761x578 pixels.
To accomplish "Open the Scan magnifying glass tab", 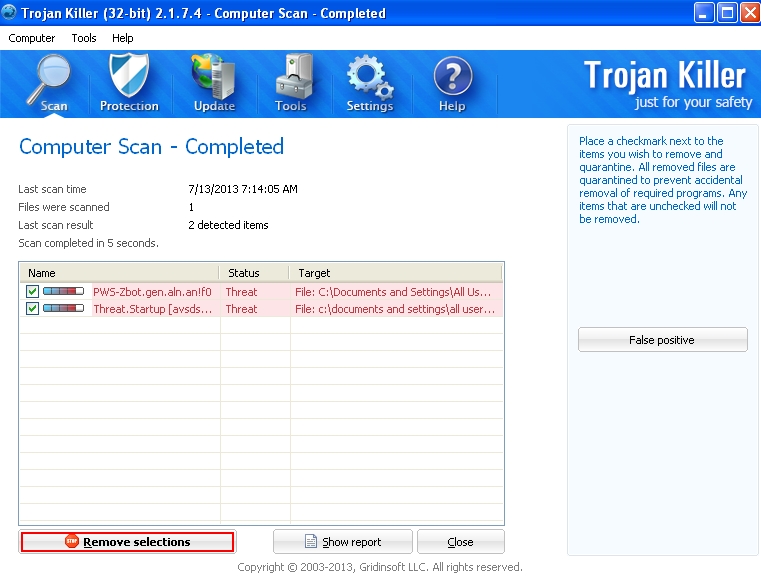I will coord(52,84).
